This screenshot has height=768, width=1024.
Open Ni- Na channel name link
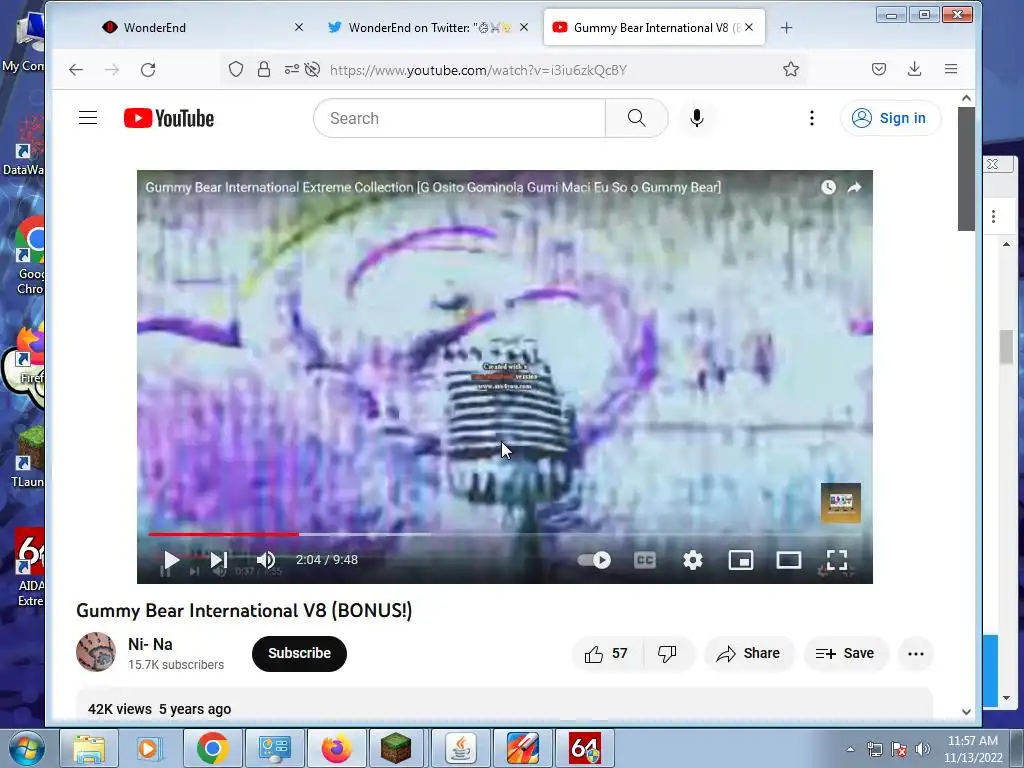(150, 644)
